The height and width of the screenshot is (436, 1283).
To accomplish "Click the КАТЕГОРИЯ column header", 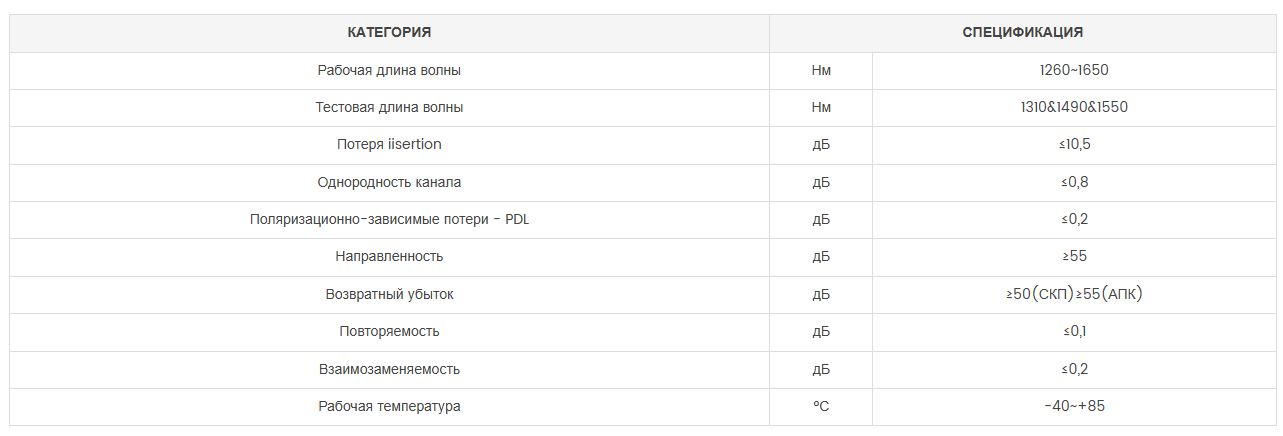I will (389, 33).
